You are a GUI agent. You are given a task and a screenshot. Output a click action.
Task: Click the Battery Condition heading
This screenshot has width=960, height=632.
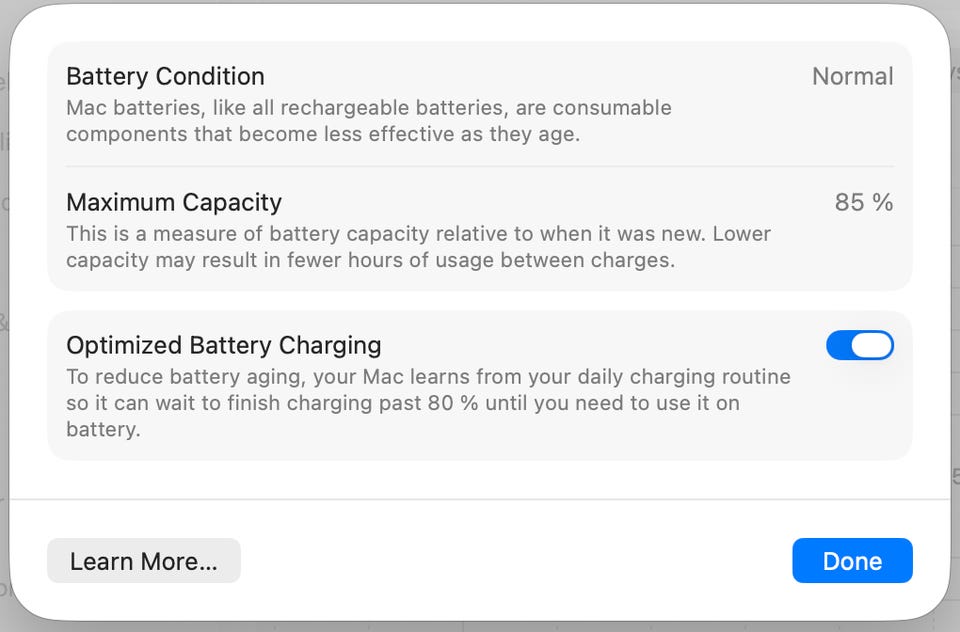point(165,76)
